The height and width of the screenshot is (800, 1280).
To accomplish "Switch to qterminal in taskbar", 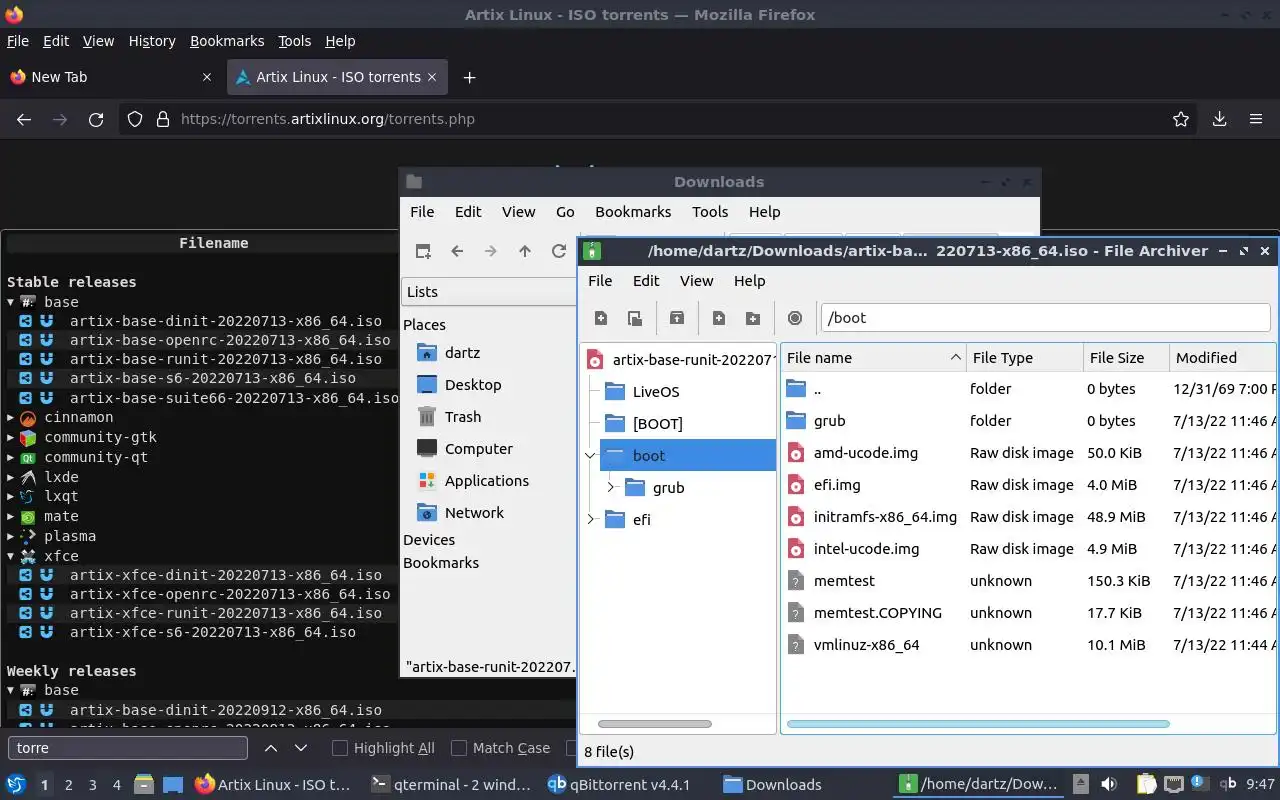I will pos(450,785).
